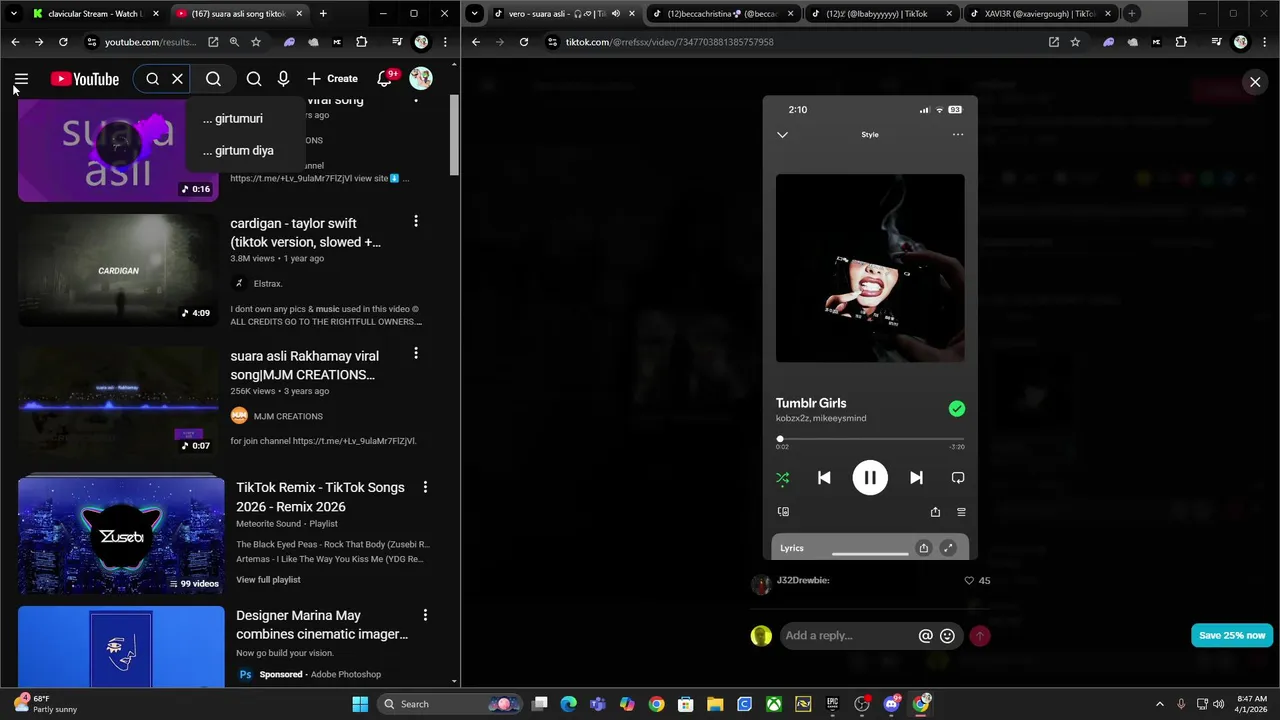This screenshot has height=720, width=1280.
Task: Open the TikTok Remix playlist thumbnail
Action: (x=121, y=536)
